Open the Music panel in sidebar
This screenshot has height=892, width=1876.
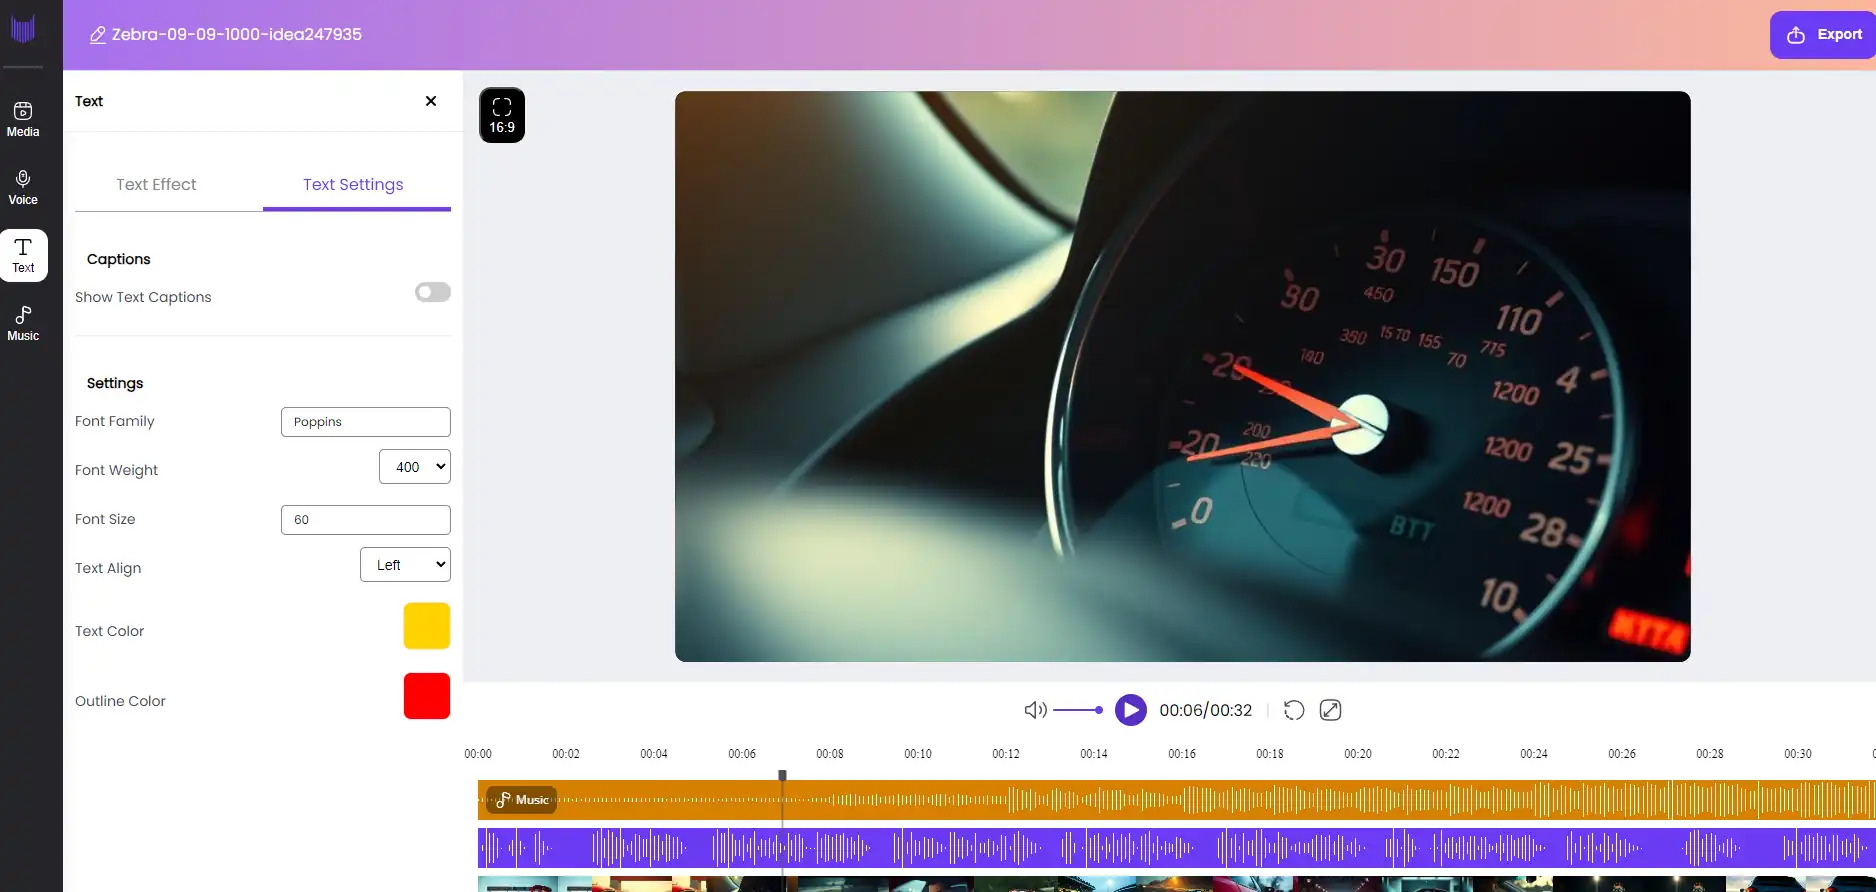click(x=23, y=323)
